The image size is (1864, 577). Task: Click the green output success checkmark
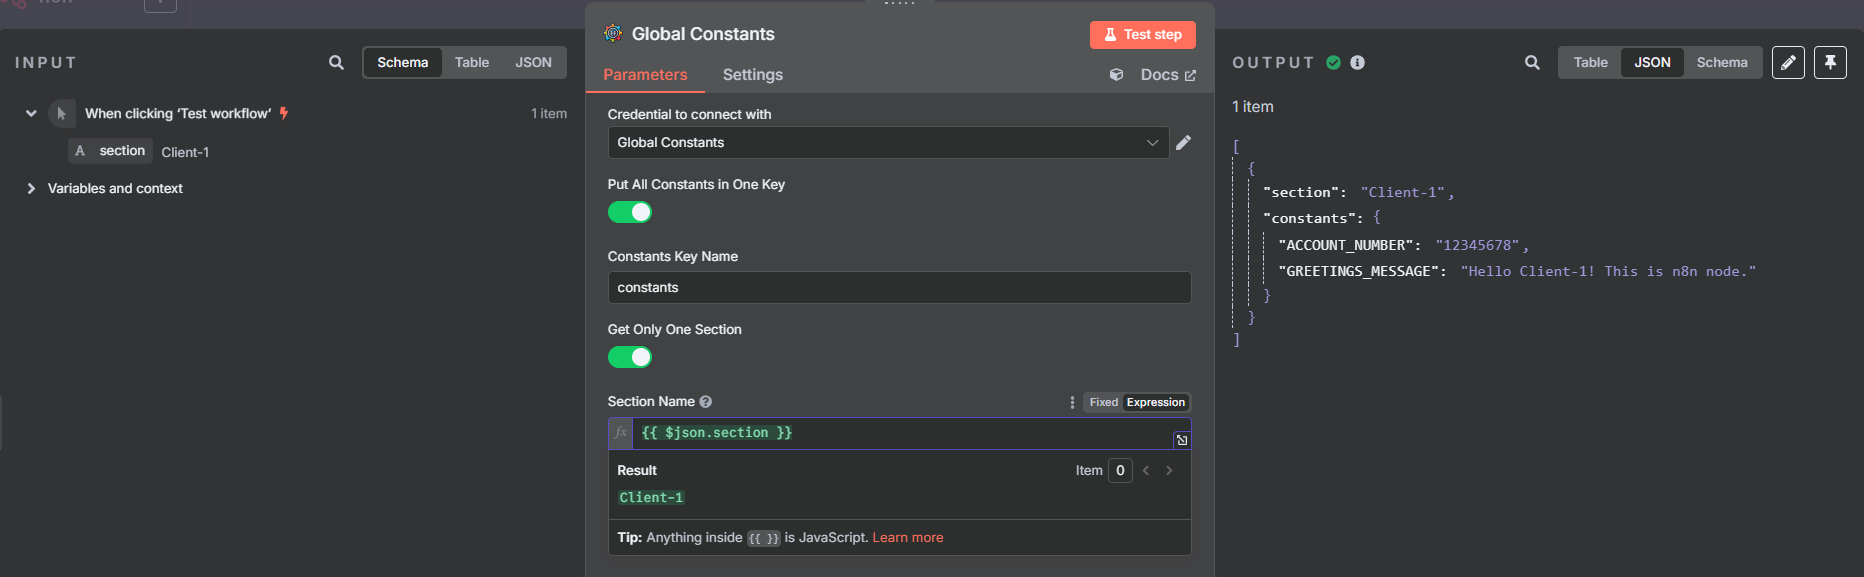(1333, 62)
